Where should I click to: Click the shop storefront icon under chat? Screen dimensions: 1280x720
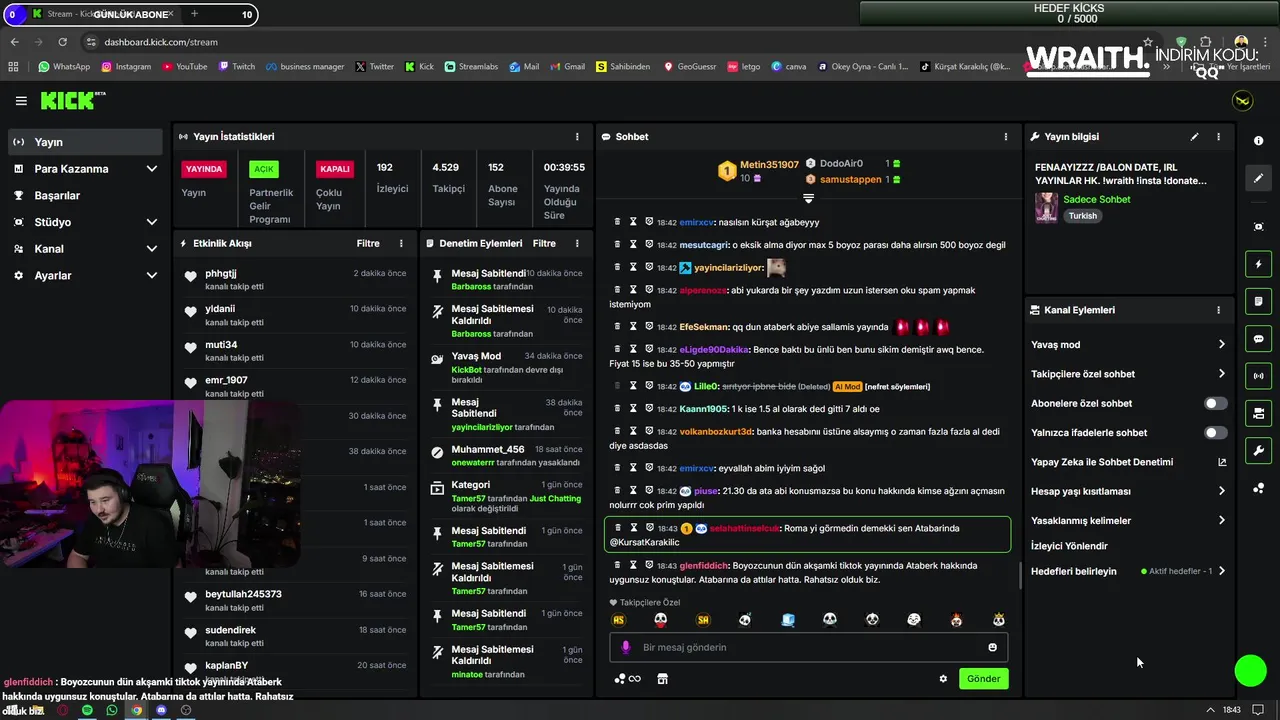click(x=662, y=679)
